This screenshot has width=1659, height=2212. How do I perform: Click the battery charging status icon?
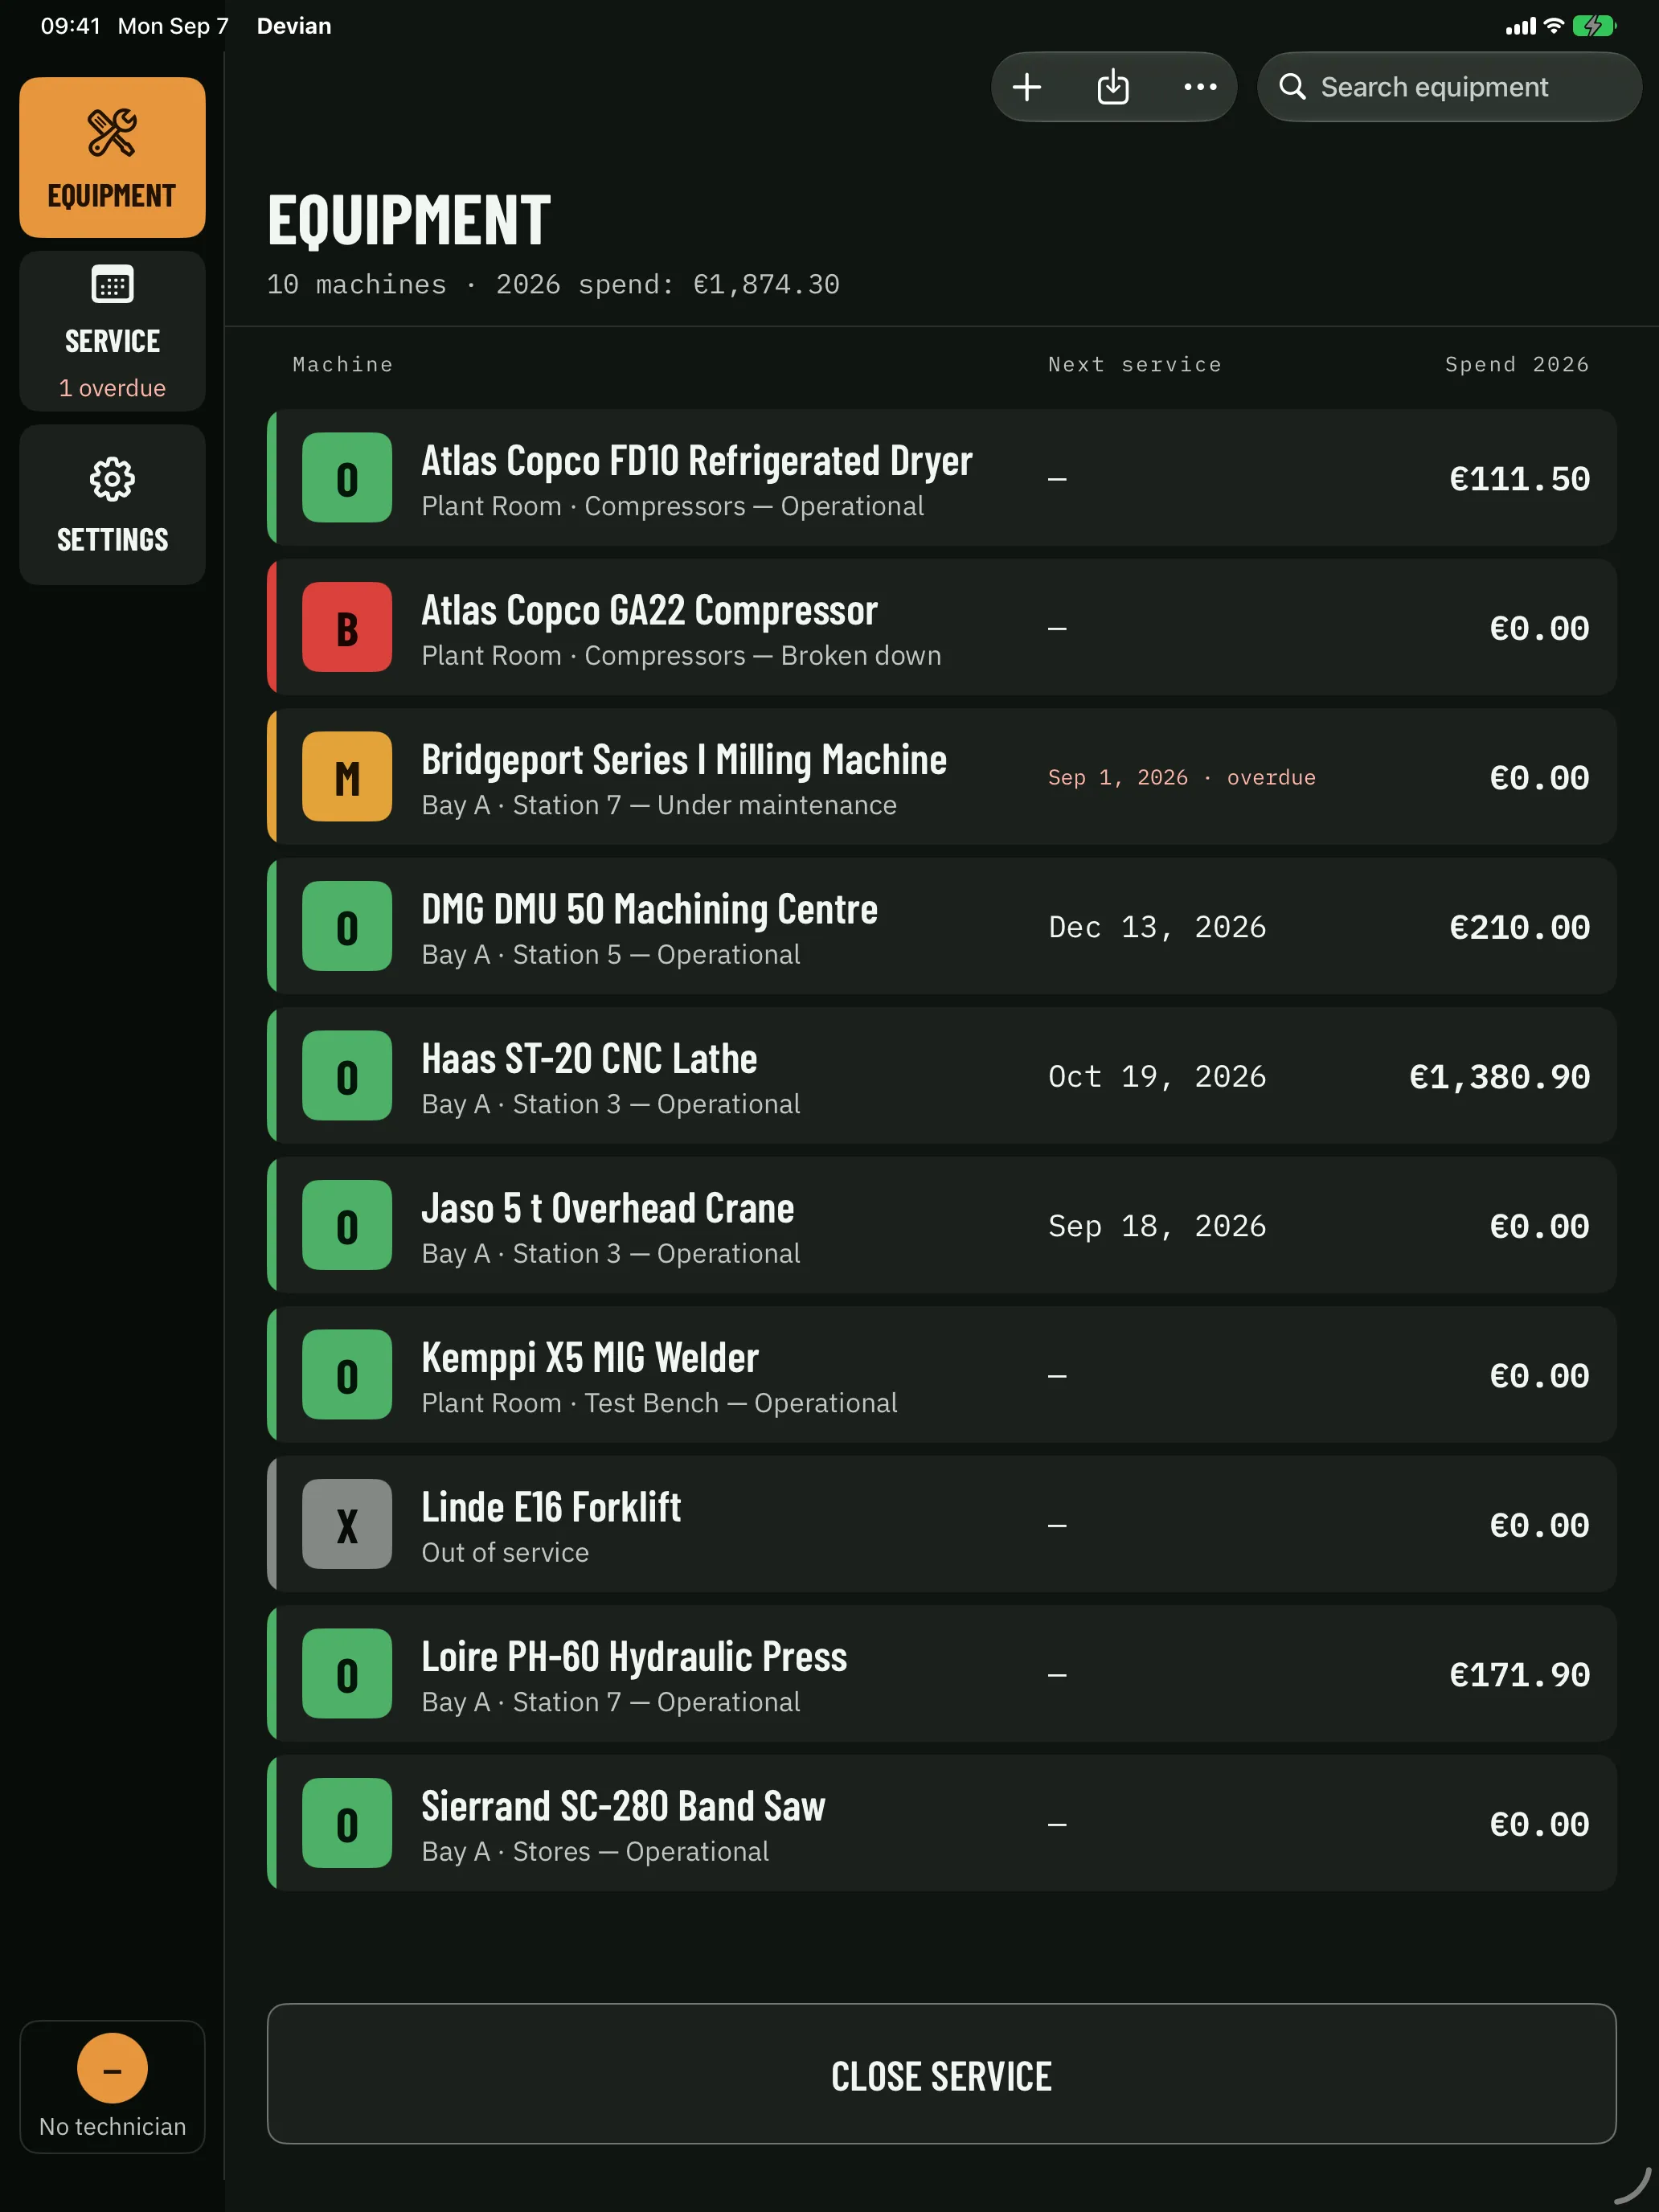point(1594,26)
